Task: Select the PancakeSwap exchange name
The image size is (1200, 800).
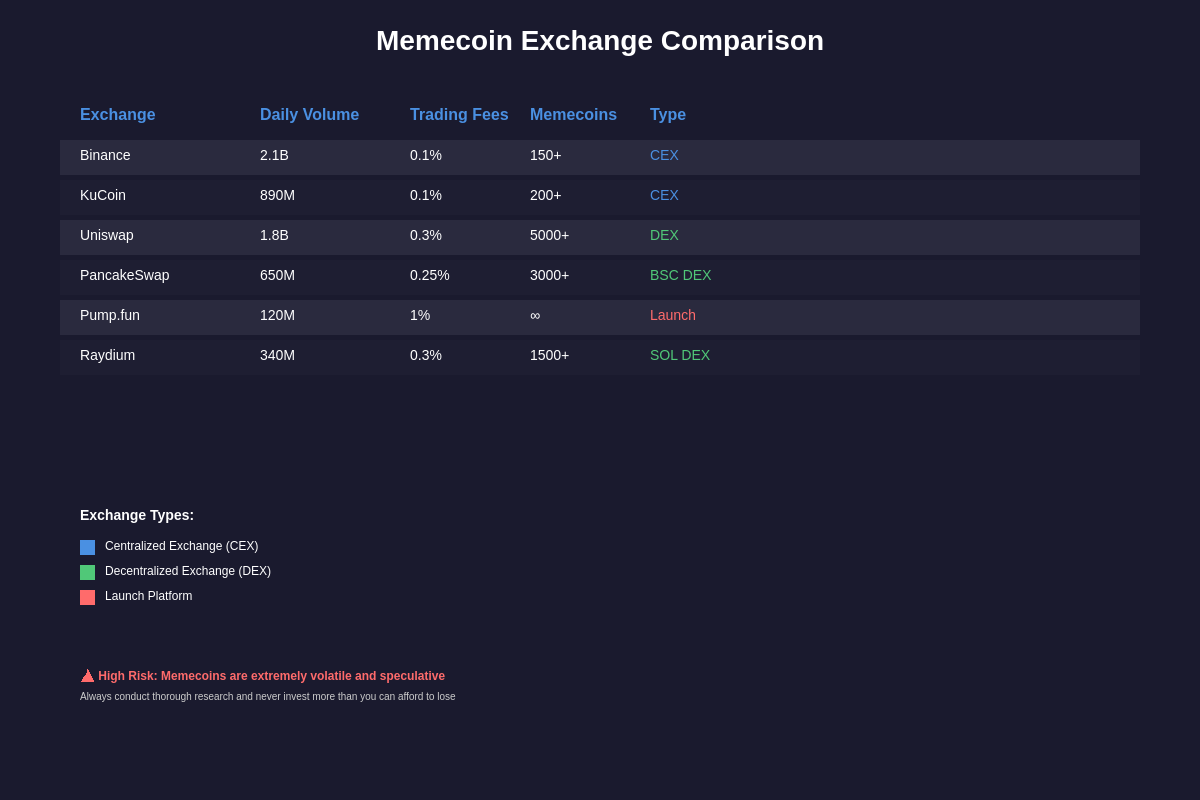Action: pyautogui.click(x=125, y=275)
